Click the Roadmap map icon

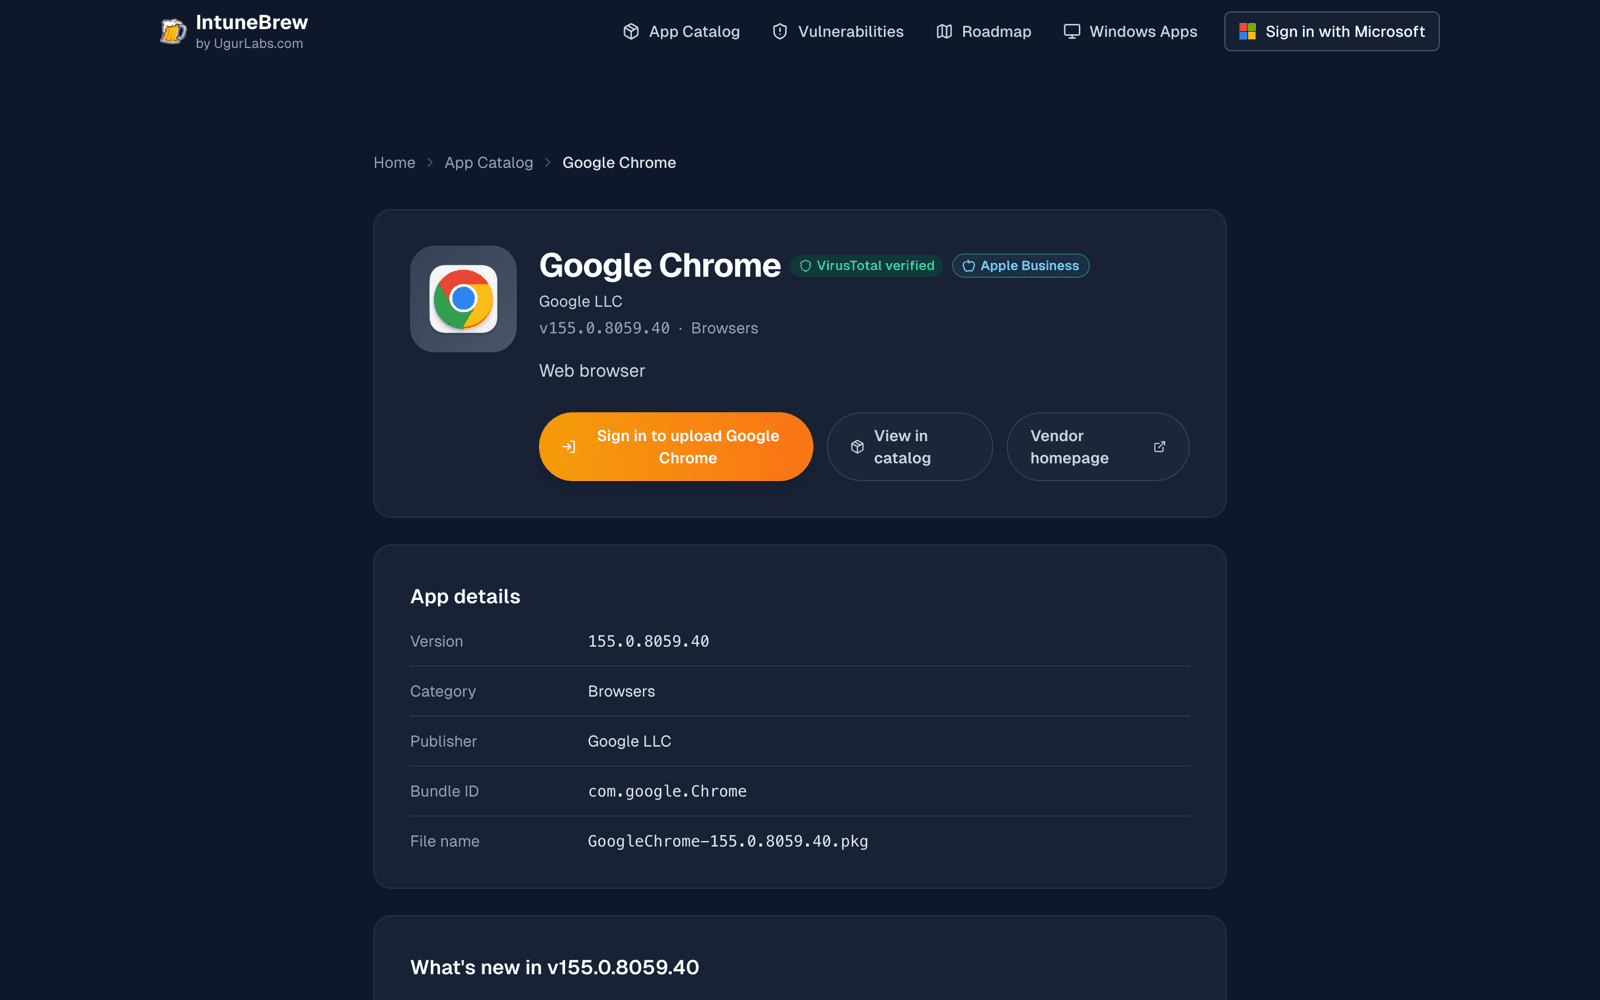tap(944, 32)
